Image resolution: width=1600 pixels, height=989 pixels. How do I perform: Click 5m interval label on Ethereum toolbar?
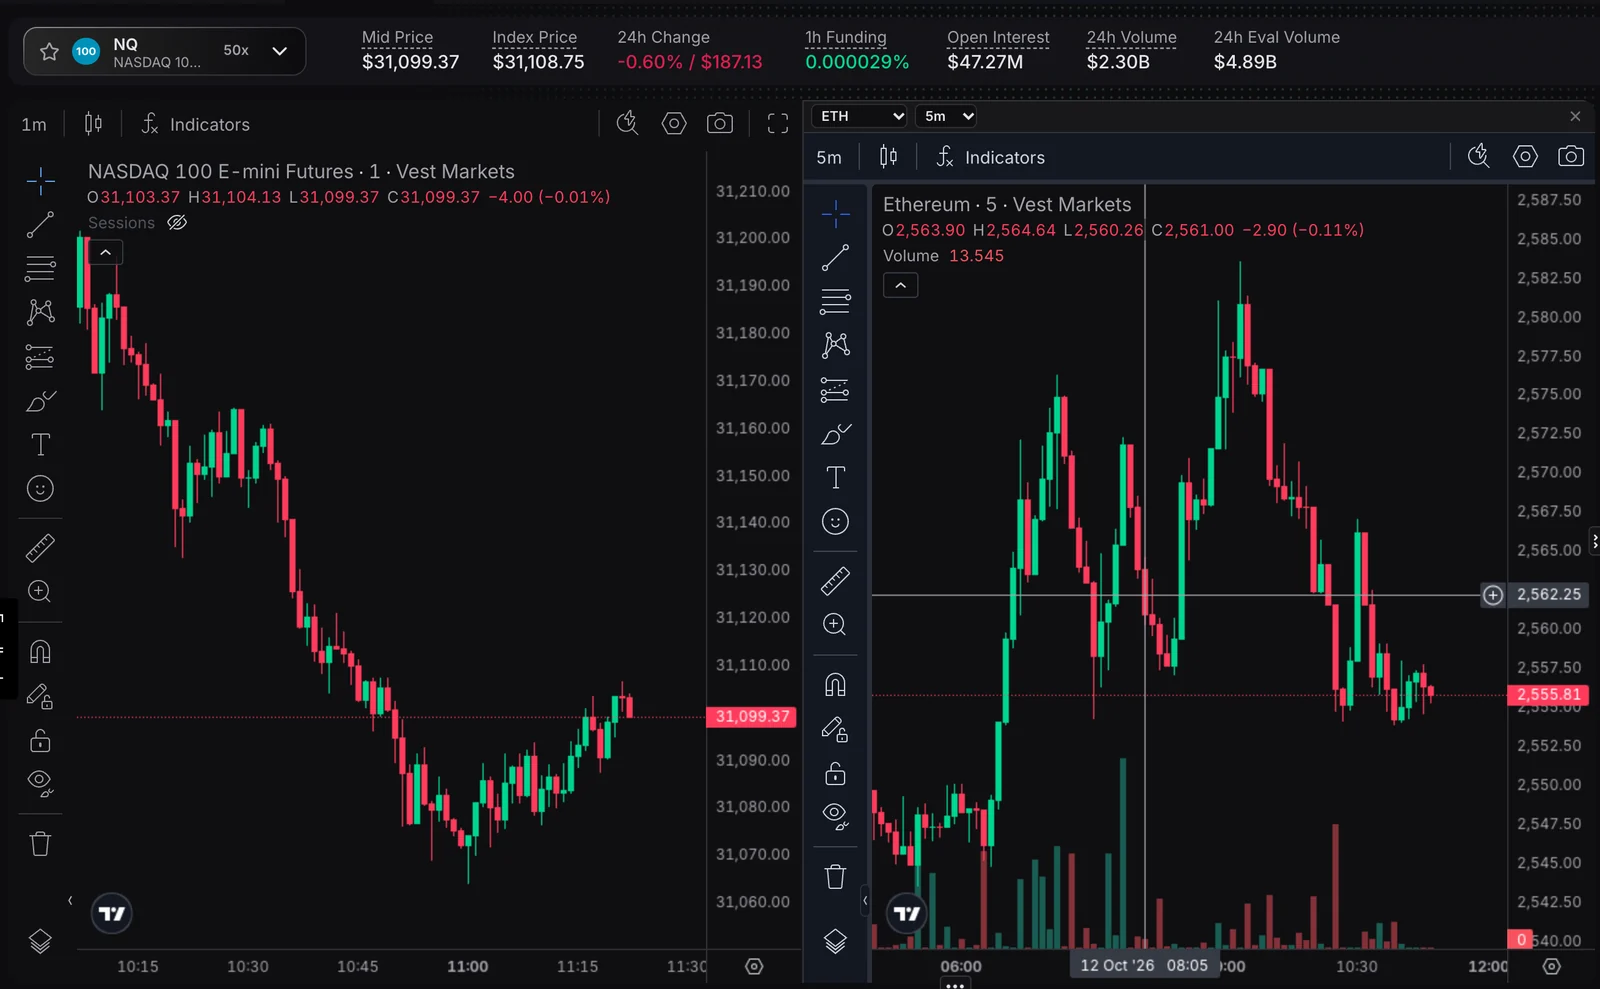pyautogui.click(x=829, y=158)
